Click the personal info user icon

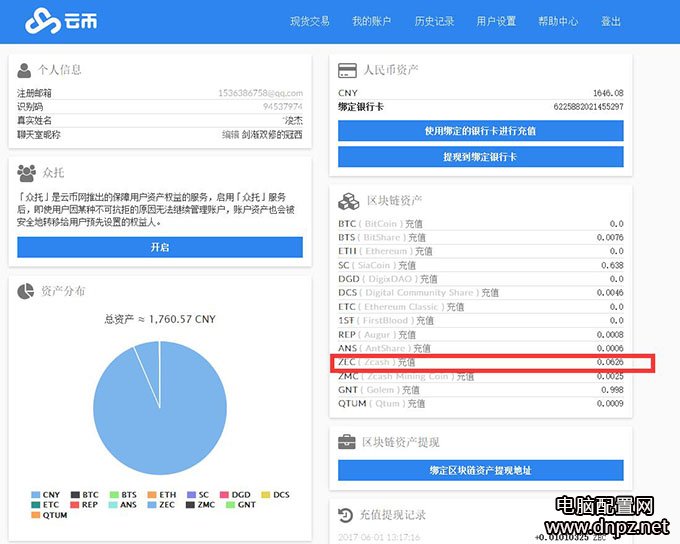(24, 70)
